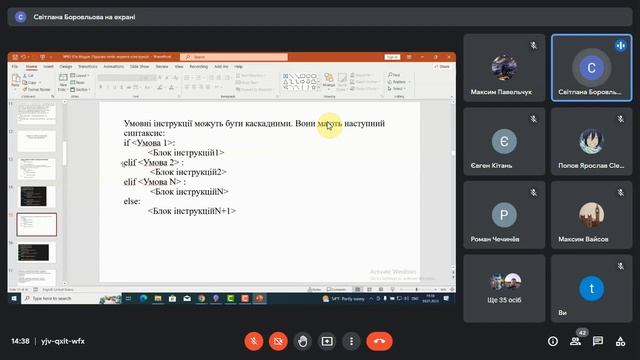Viewport: 640px width, 360px height.
Task: Open Microsoft Edge from the taskbar
Action: (143, 299)
